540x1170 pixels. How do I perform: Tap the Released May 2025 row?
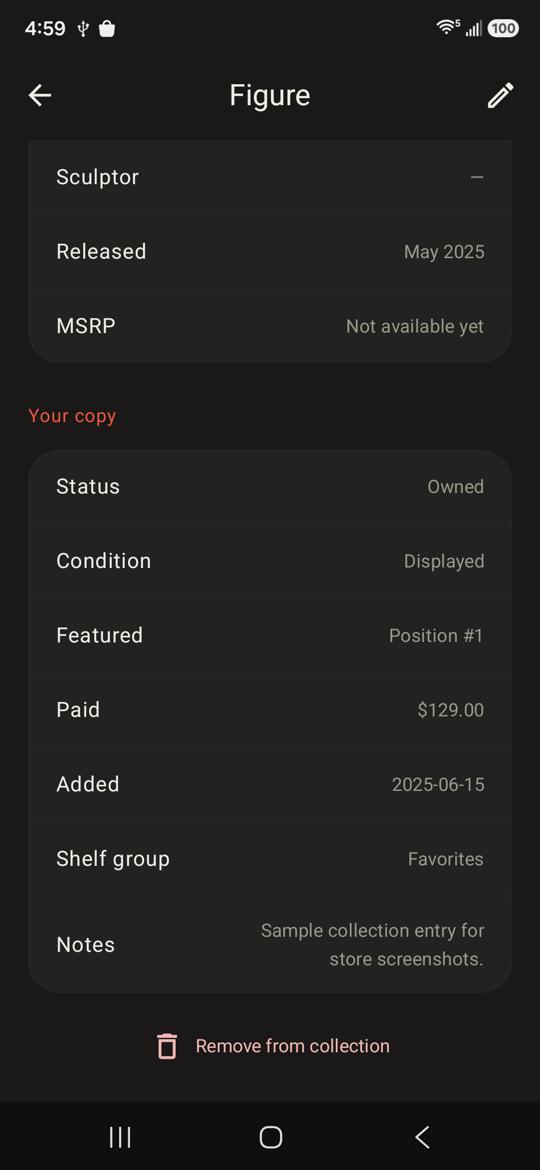tap(270, 251)
